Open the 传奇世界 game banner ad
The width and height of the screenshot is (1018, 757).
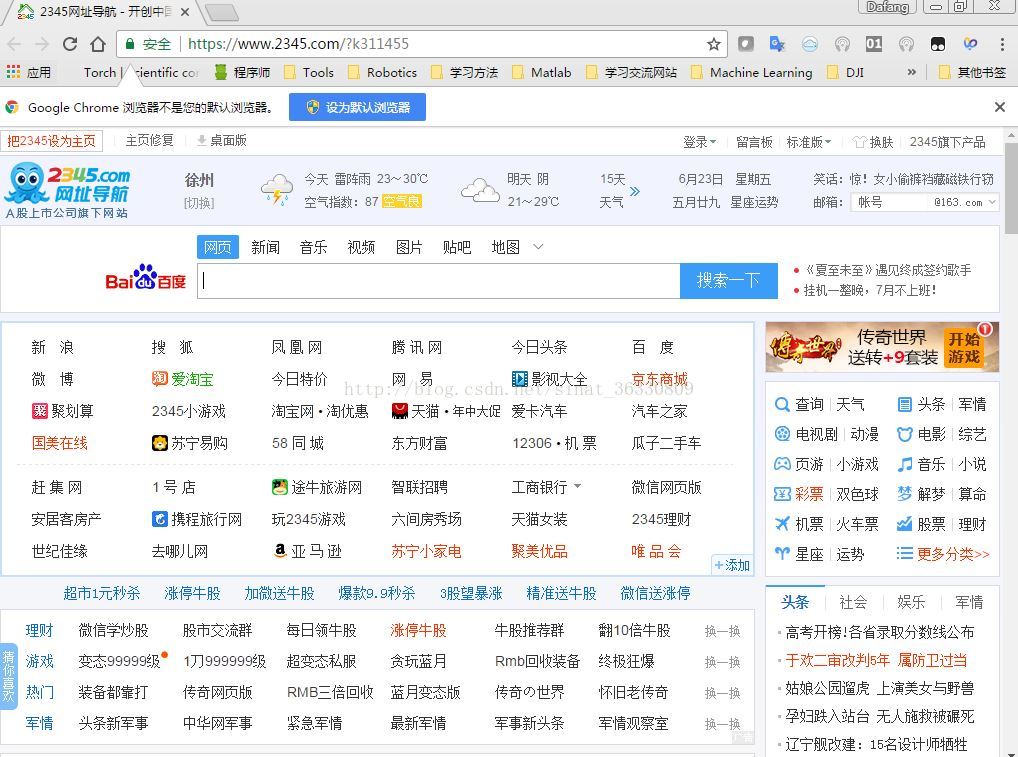[882, 347]
